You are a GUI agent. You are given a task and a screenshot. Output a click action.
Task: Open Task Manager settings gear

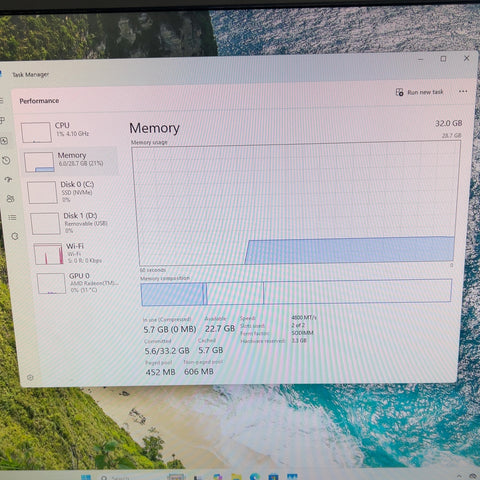point(30,377)
